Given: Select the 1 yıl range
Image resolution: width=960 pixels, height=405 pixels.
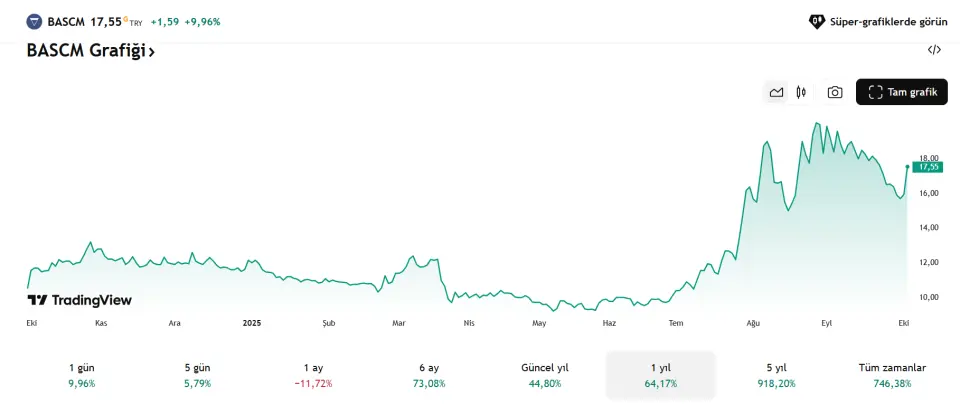Looking at the screenshot, I should [660, 375].
